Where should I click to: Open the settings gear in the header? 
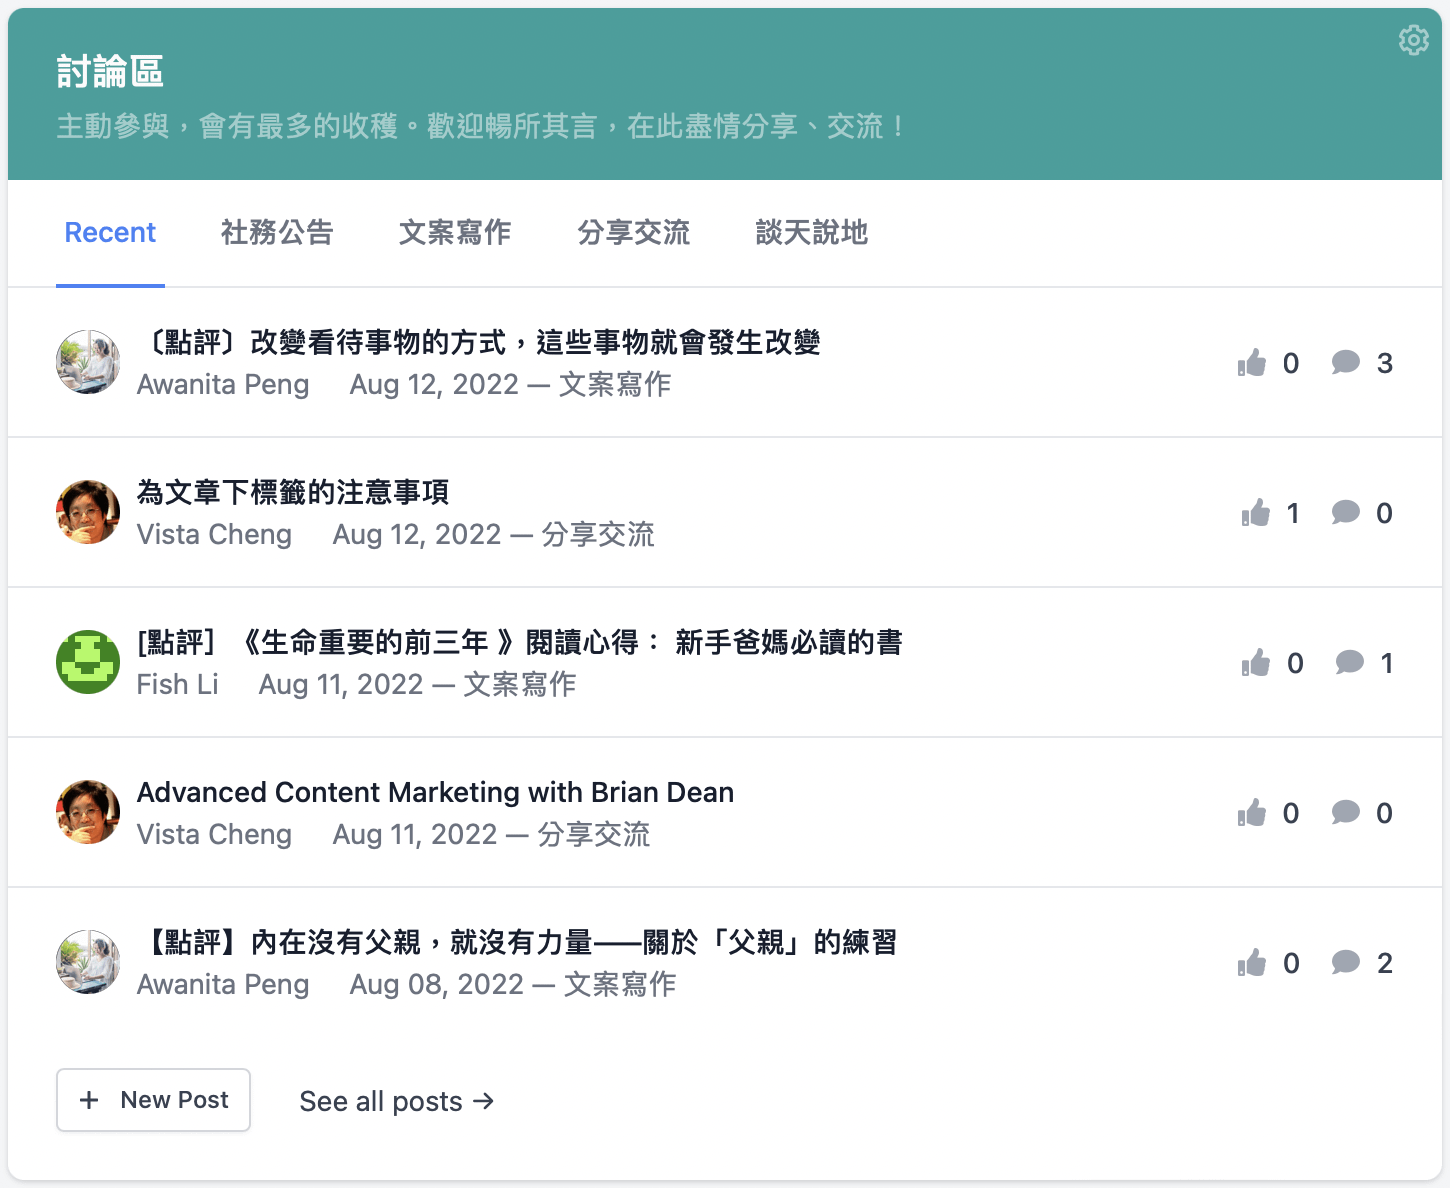1413,40
